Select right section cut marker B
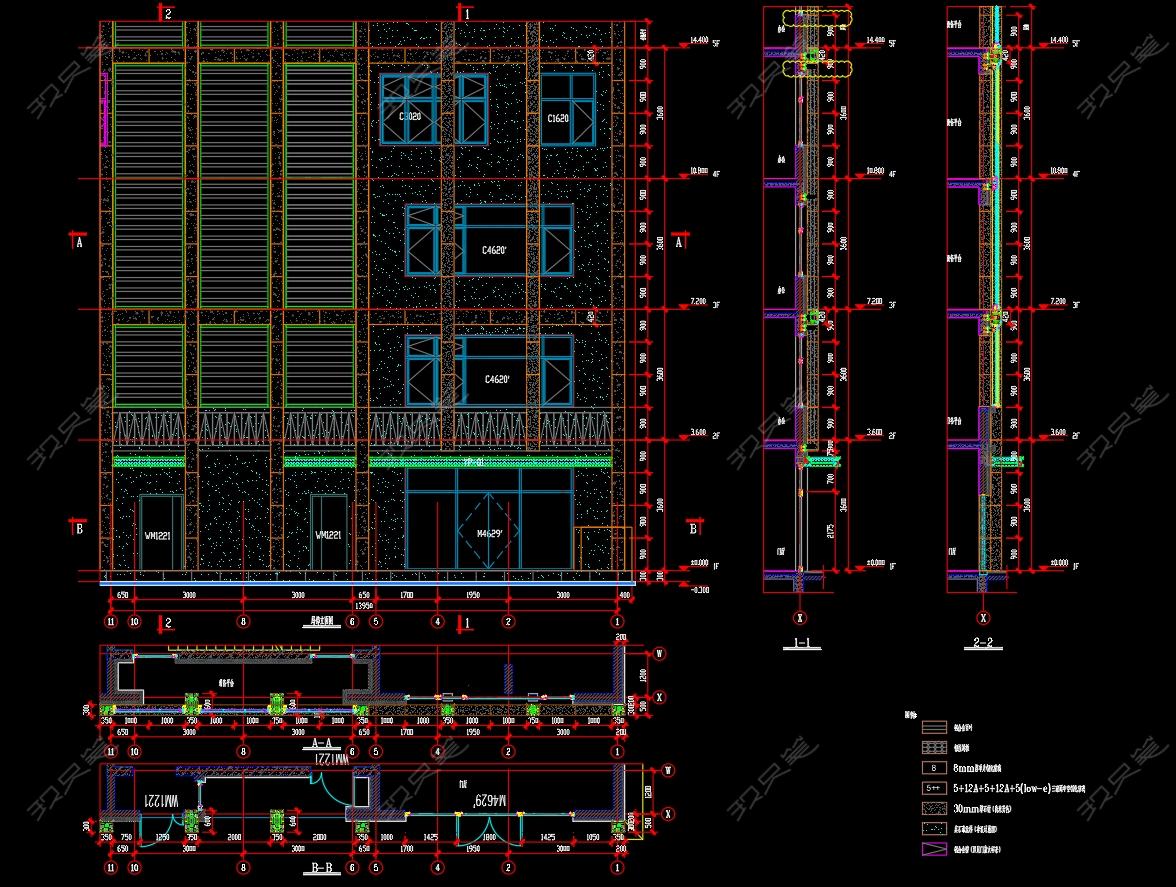The width and height of the screenshot is (1176, 887). (x=694, y=528)
